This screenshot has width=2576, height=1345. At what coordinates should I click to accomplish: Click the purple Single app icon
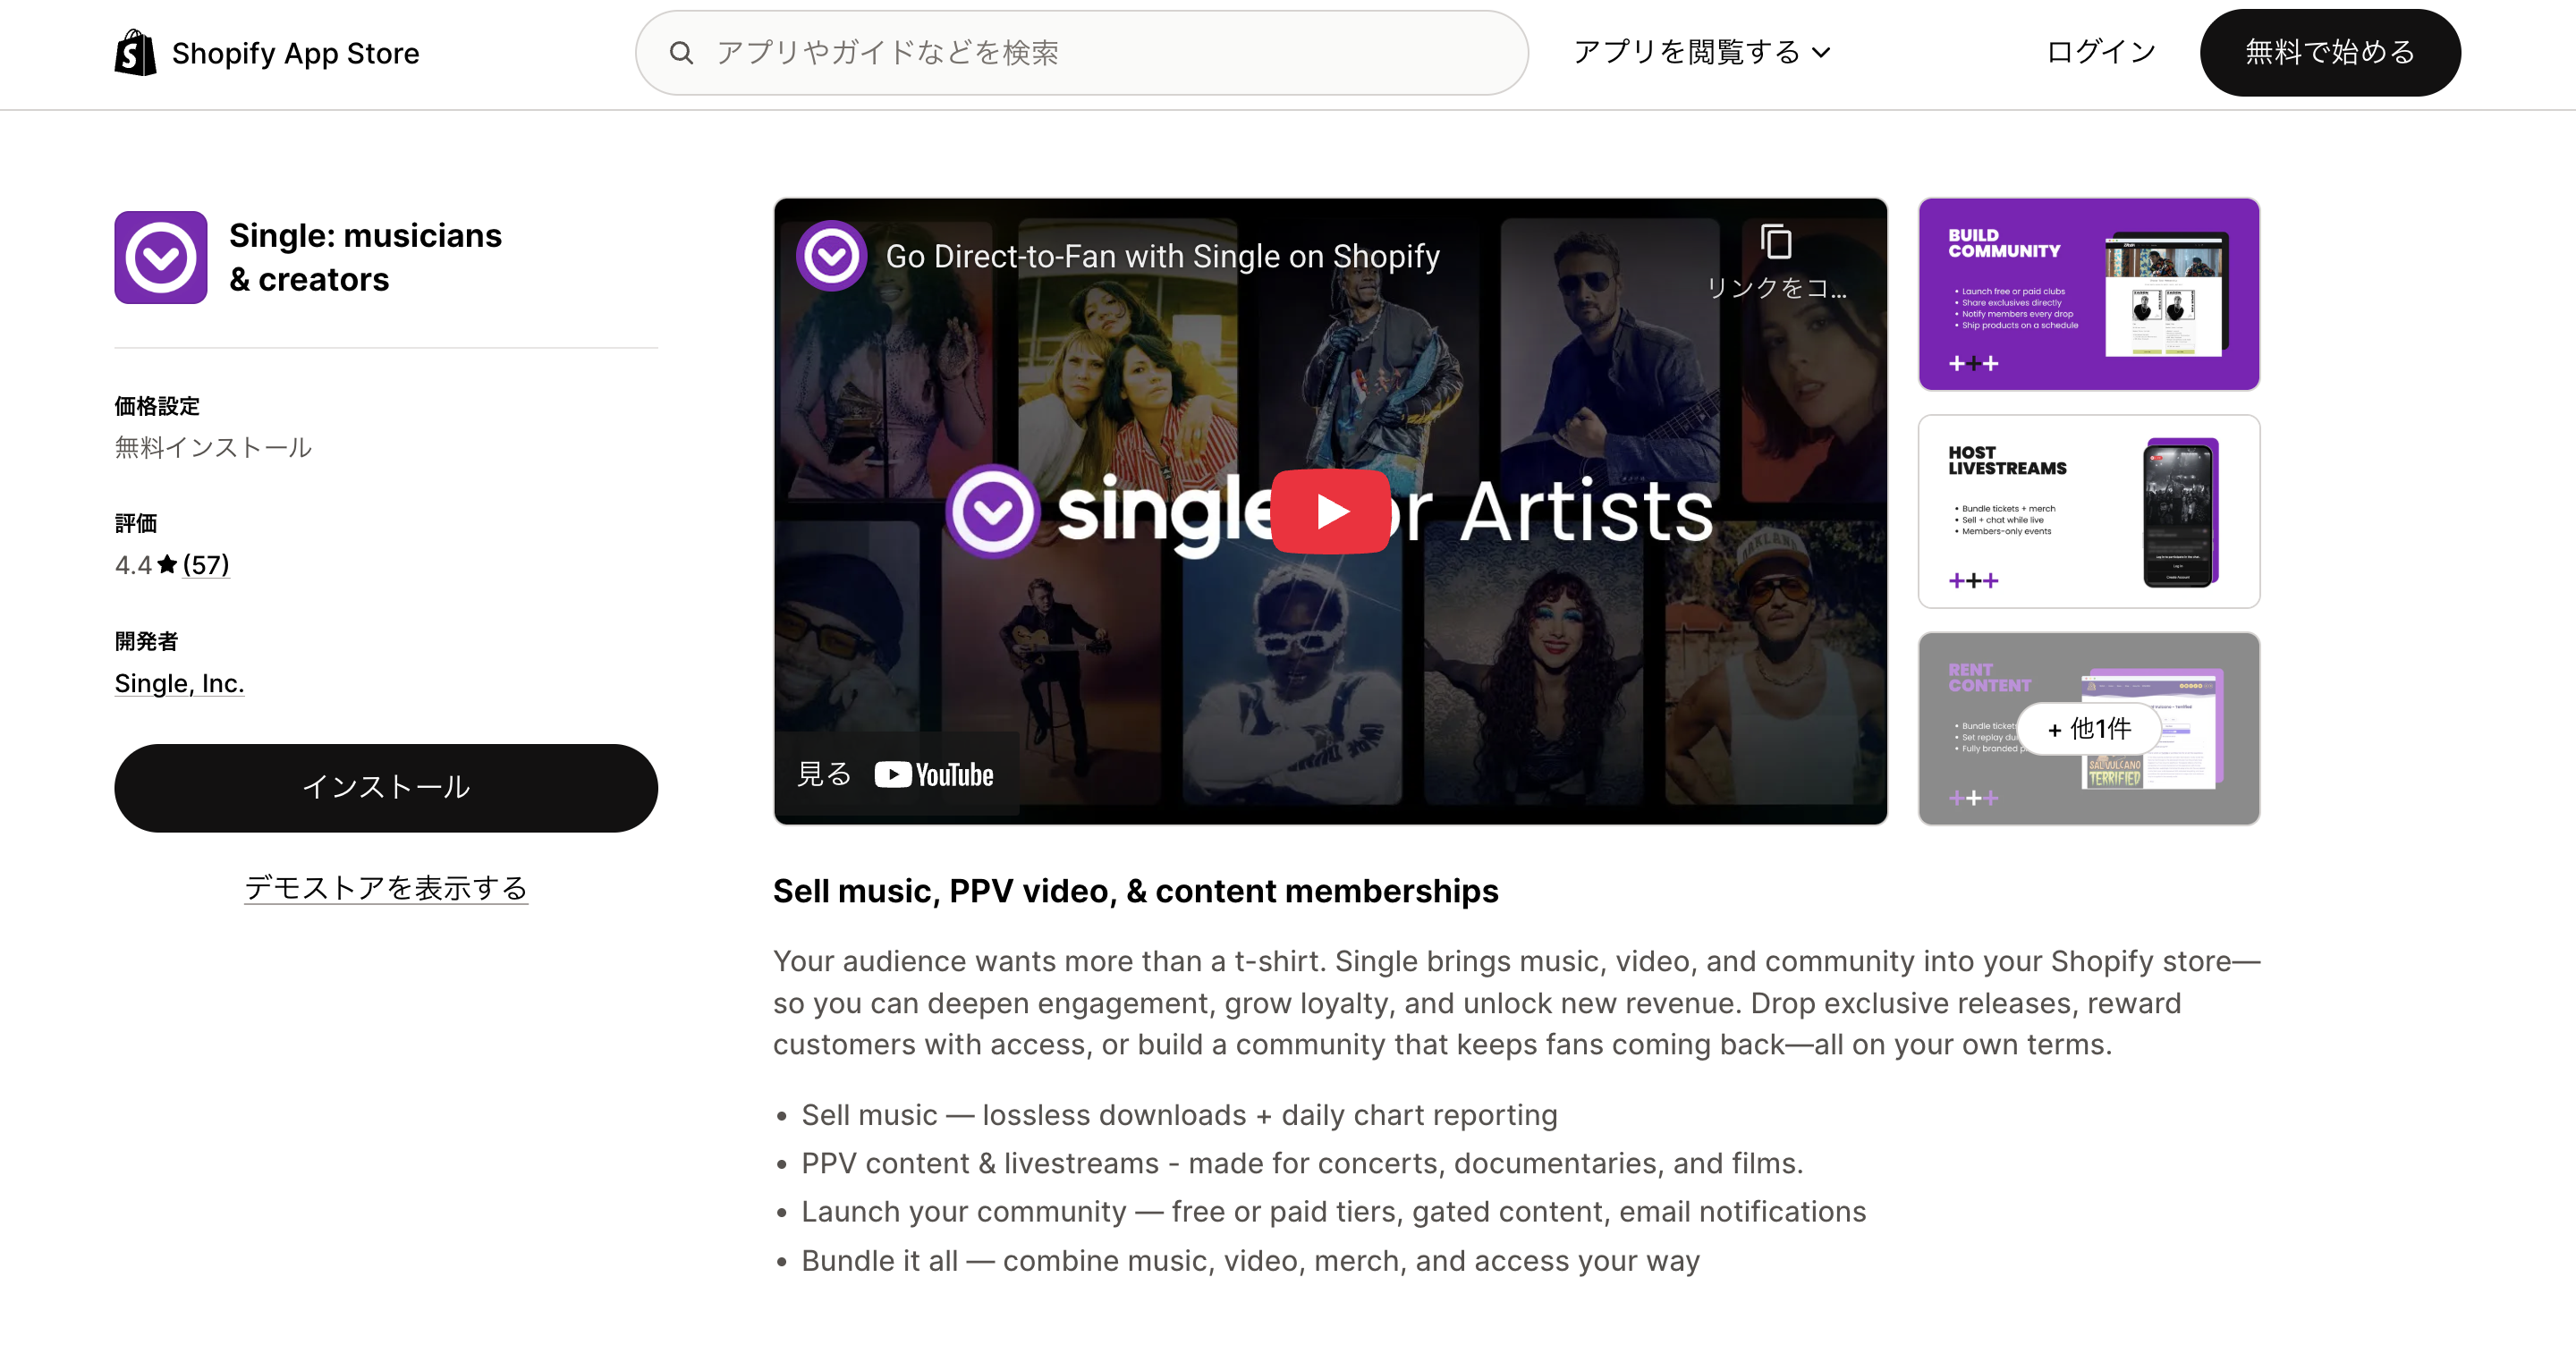[x=160, y=257]
